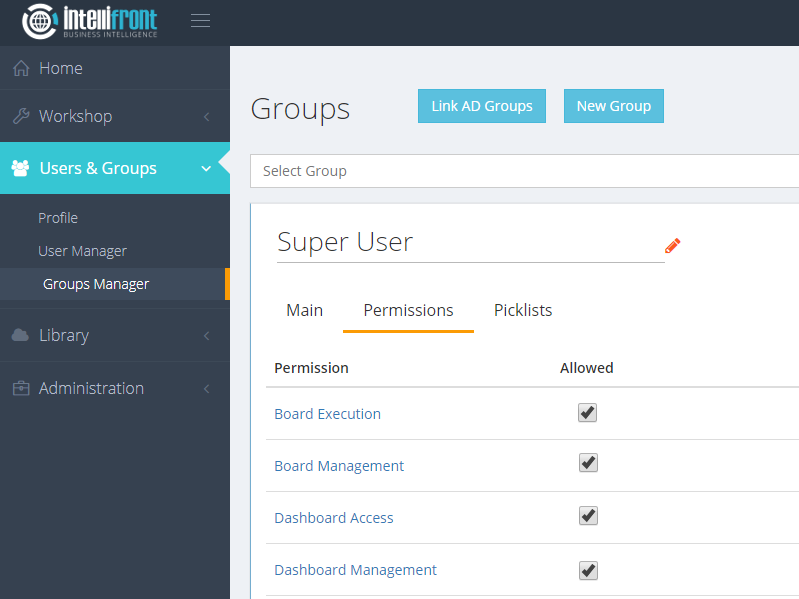Click the orange pencil edit icon

pos(672,245)
